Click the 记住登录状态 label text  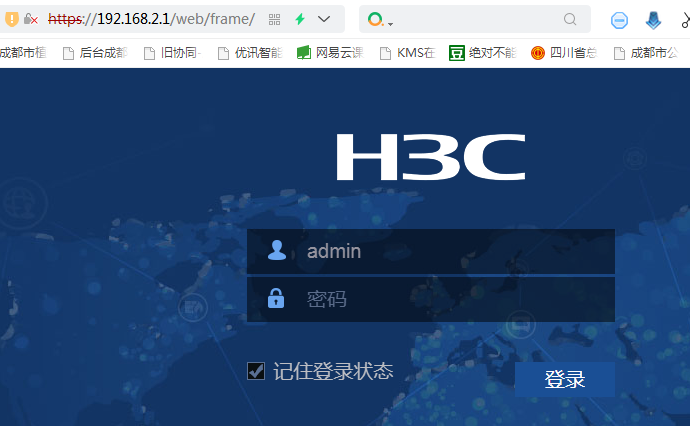click(x=333, y=371)
